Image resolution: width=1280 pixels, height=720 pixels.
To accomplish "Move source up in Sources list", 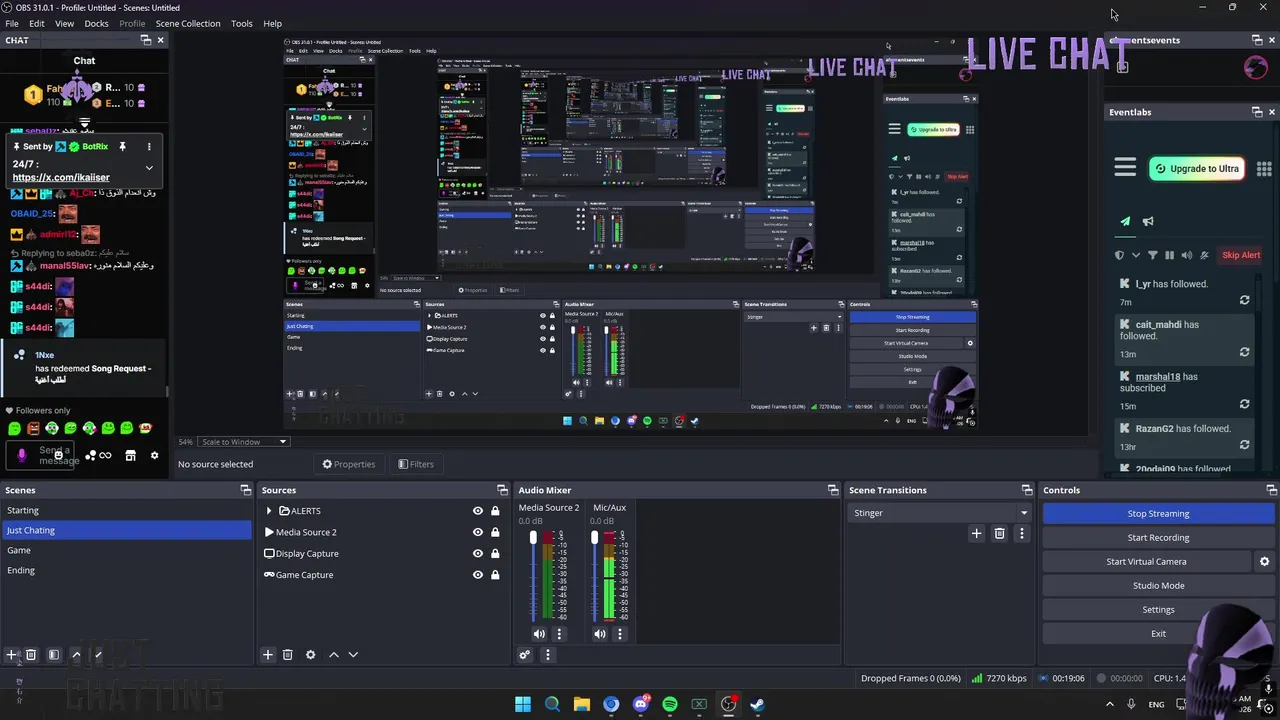I will tap(334, 655).
